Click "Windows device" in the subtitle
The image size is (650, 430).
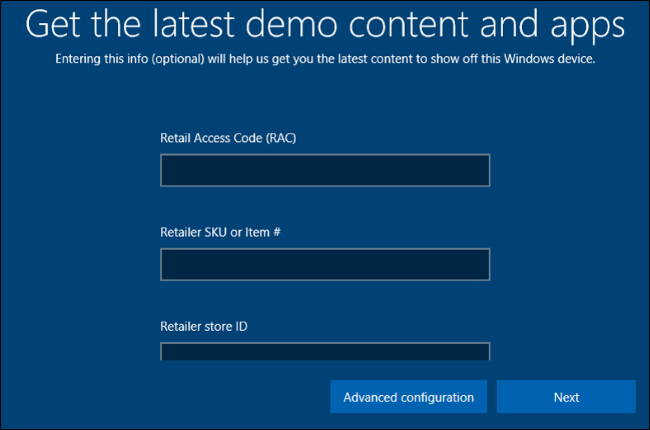[556, 59]
